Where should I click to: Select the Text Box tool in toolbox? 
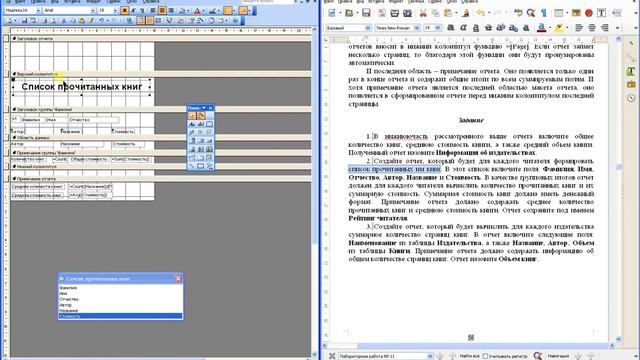(x=200, y=124)
